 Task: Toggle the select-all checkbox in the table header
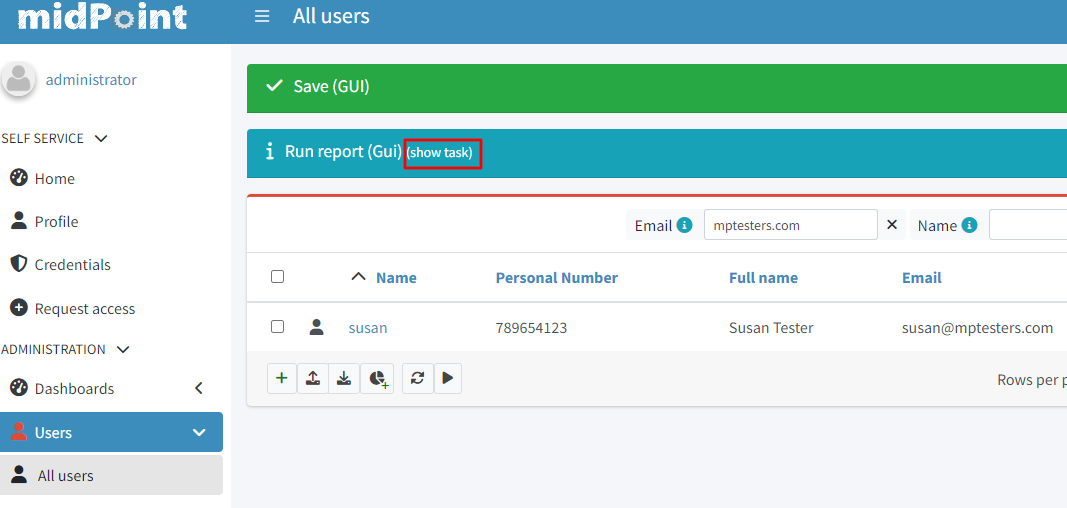coord(278,277)
